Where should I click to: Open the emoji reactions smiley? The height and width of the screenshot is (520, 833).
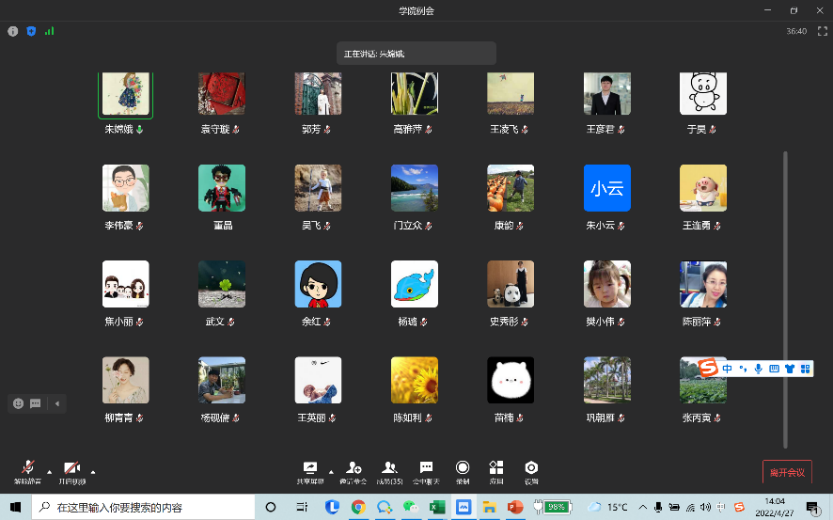point(18,404)
